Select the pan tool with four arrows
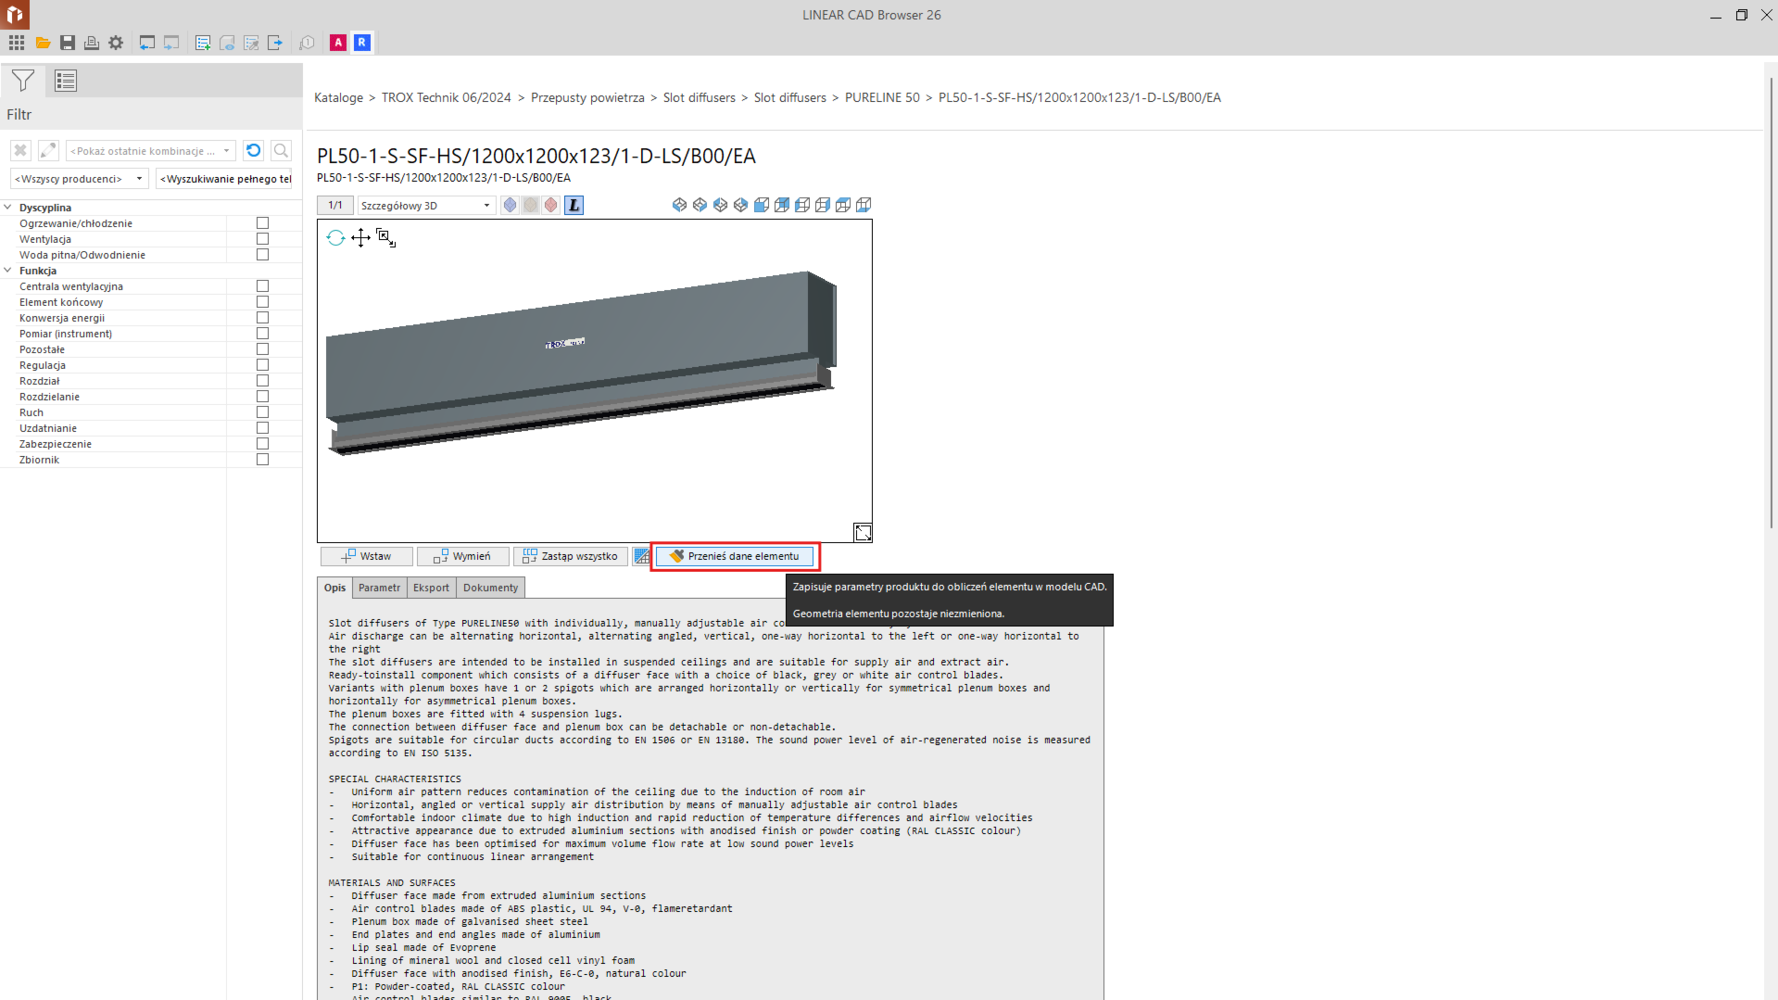Image resolution: width=1778 pixels, height=1000 pixels. point(360,238)
